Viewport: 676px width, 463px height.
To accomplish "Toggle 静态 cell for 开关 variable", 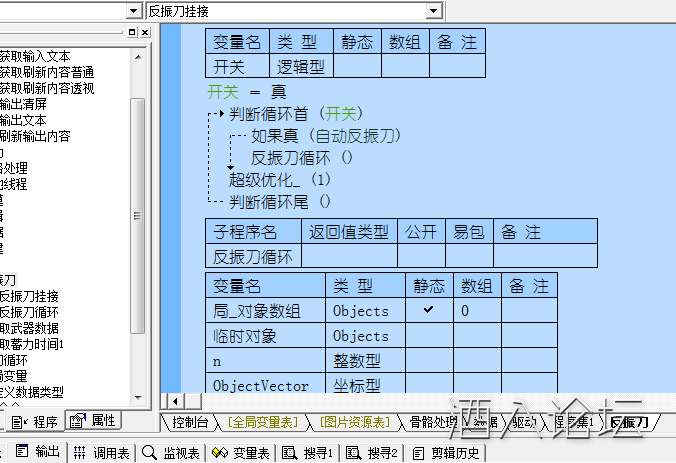I will point(357,66).
